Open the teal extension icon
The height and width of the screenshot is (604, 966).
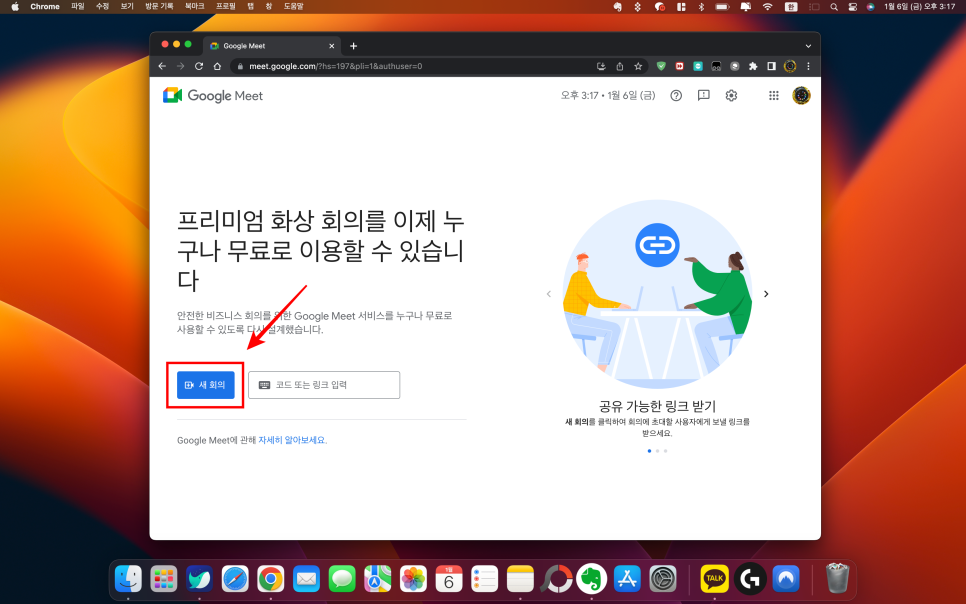(698, 66)
